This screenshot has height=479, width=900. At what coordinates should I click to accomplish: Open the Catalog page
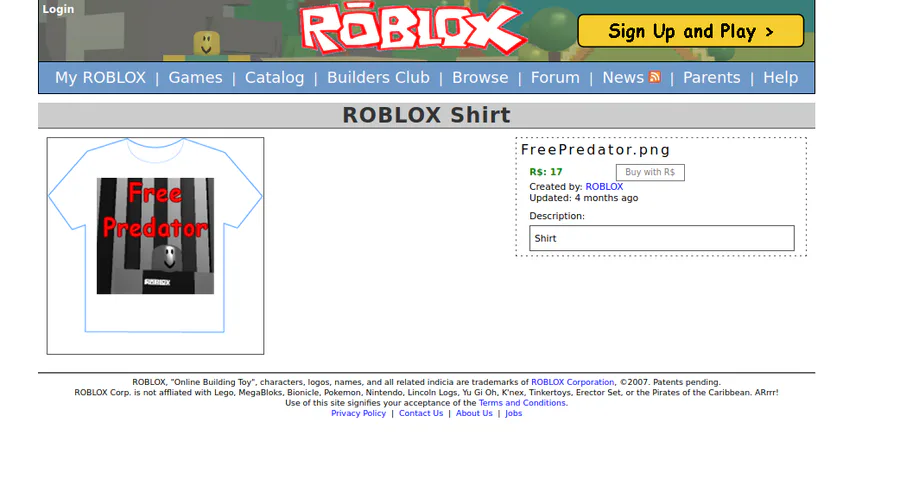pos(274,77)
